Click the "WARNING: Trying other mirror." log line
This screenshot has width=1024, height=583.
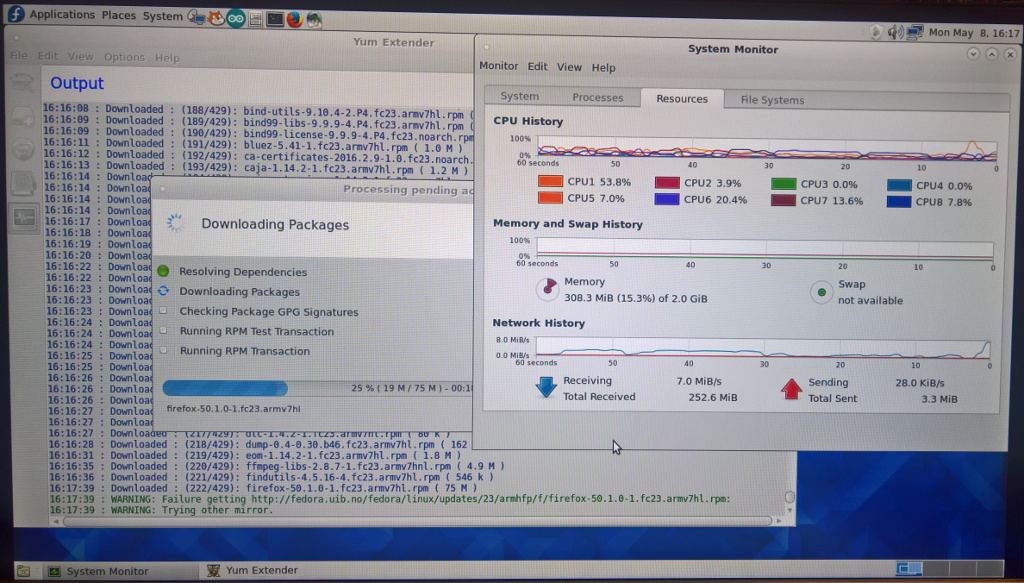click(x=161, y=510)
